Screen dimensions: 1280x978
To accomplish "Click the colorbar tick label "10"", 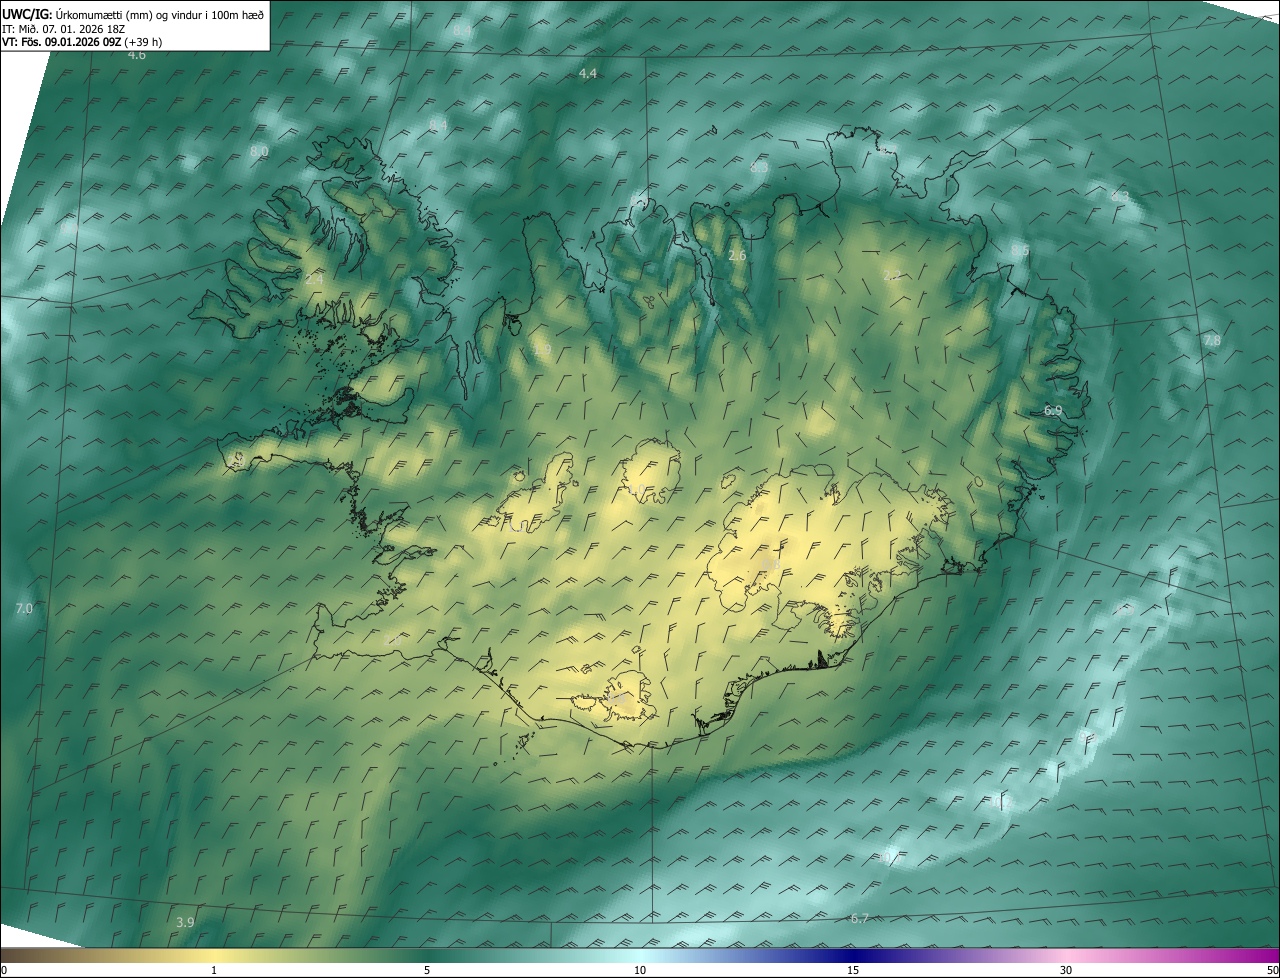I will point(640,970).
